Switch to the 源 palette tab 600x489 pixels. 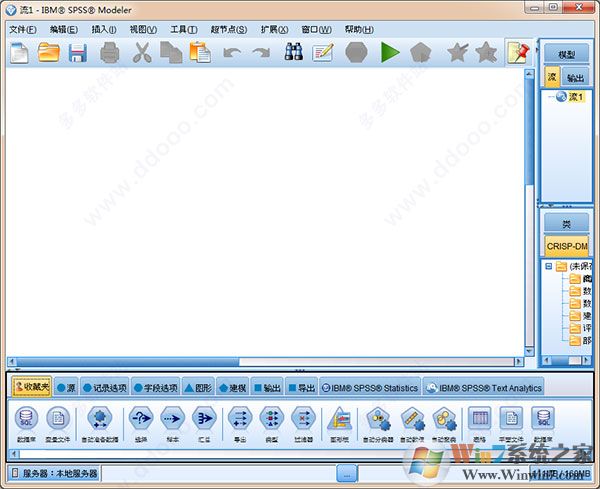pyautogui.click(x=66, y=388)
